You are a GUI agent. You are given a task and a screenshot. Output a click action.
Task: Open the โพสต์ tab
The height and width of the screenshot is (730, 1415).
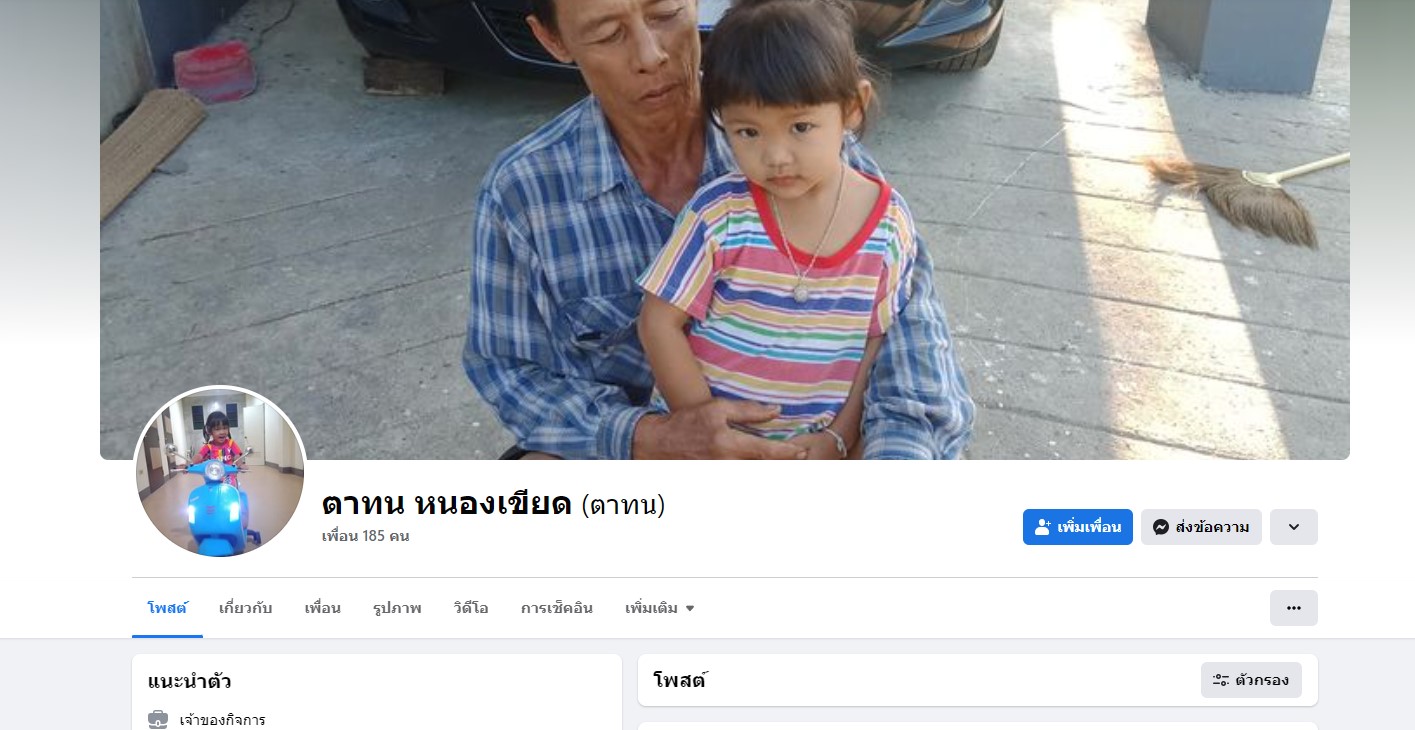[167, 608]
